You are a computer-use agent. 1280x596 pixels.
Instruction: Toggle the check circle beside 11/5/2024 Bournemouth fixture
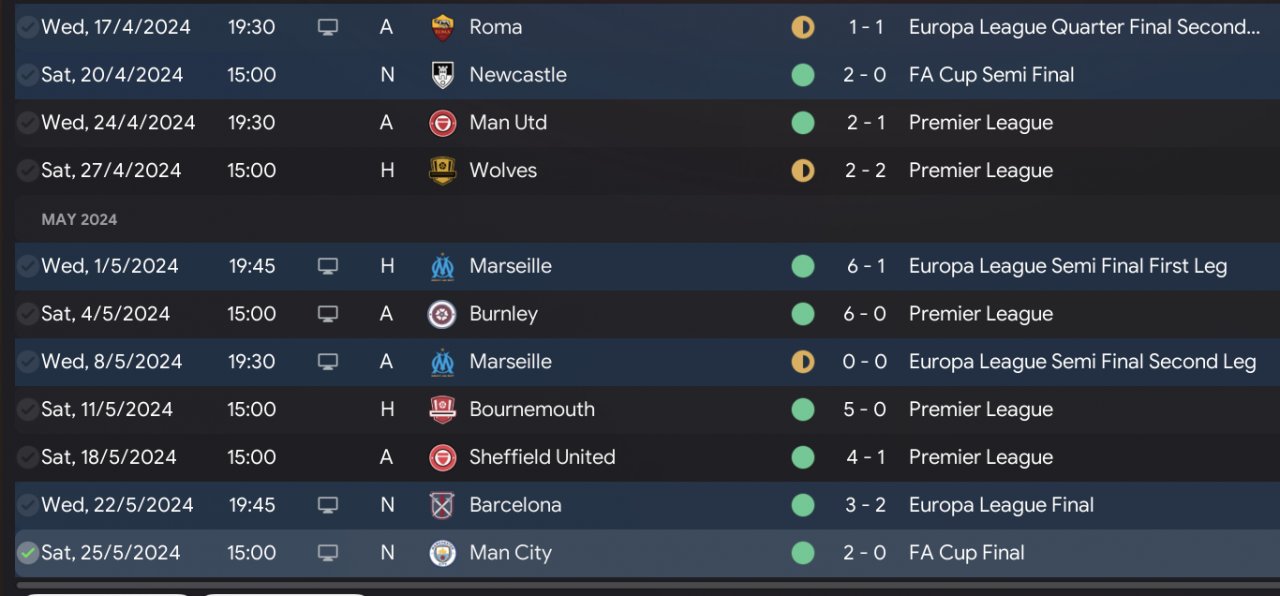[28, 409]
